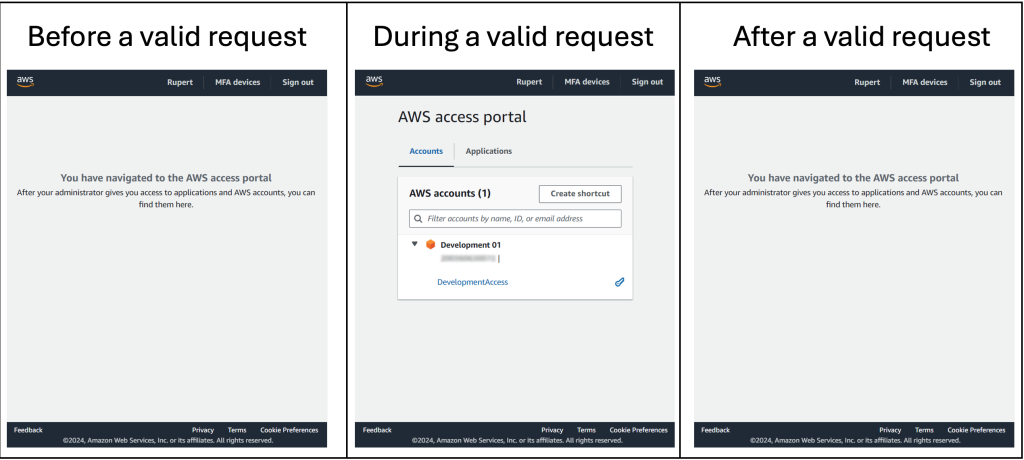Open MFA devices in the 'After a valid request' panel
The image size is (1024, 460).
tap(925, 82)
